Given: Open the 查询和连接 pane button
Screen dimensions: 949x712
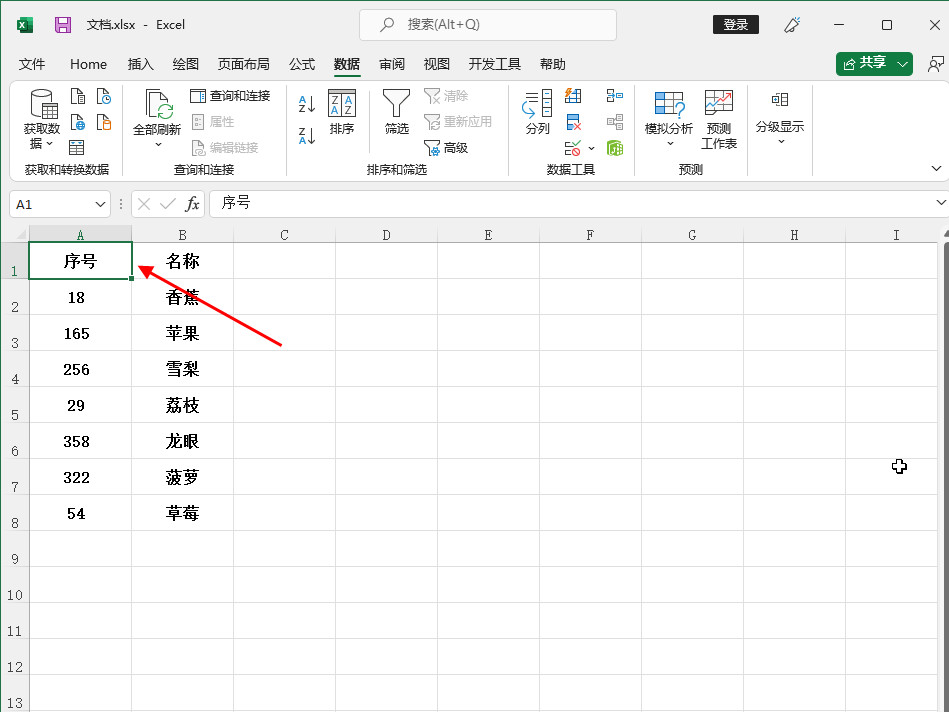Looking at the screenshot, I should point(230,96).
